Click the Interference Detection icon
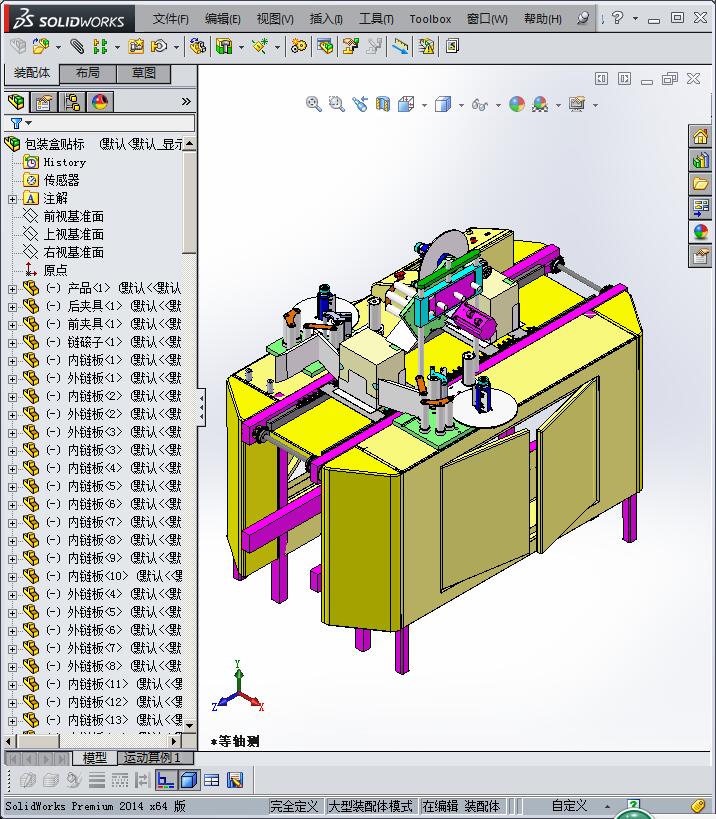 pyautogui.click(x=401, y=46)
